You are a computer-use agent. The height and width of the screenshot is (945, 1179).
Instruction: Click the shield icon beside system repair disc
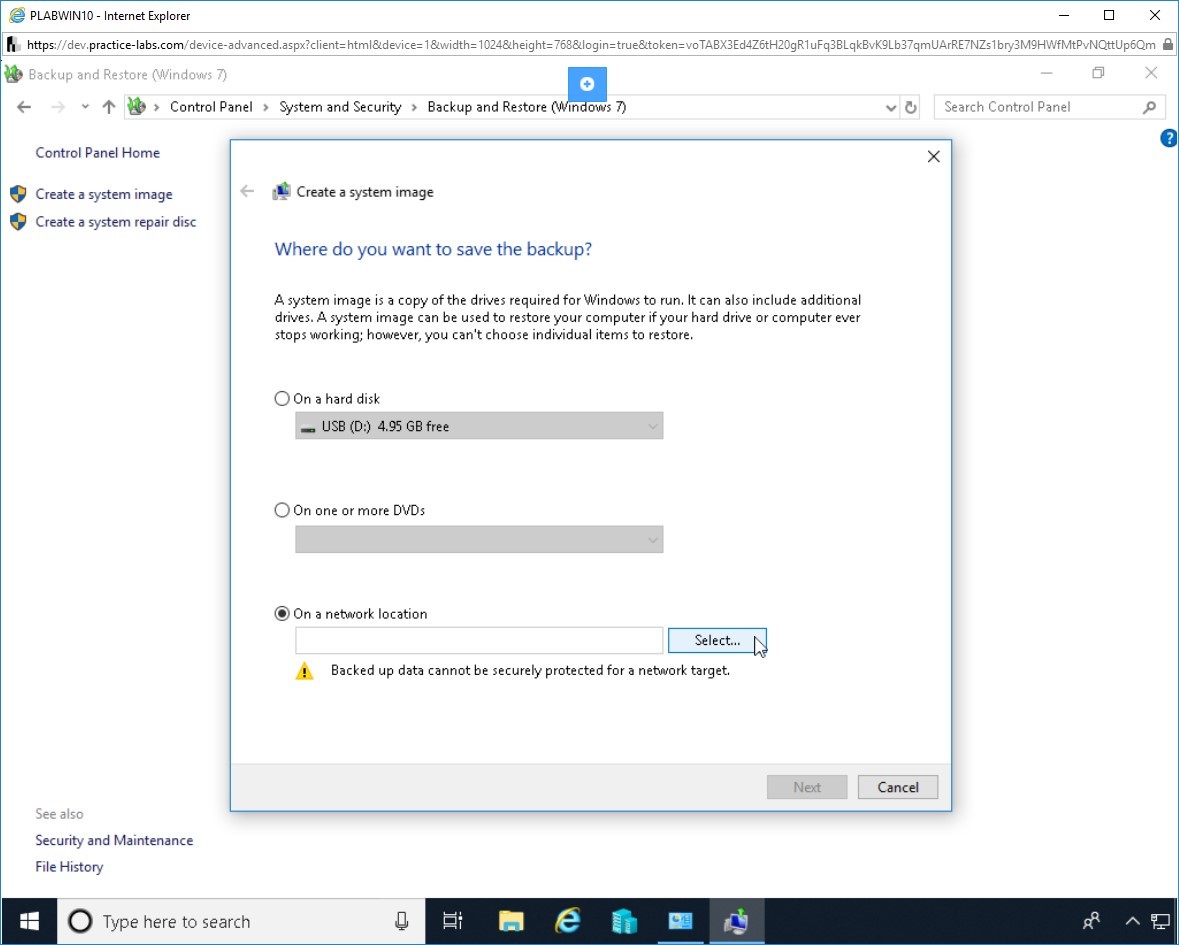pos(18,222)
